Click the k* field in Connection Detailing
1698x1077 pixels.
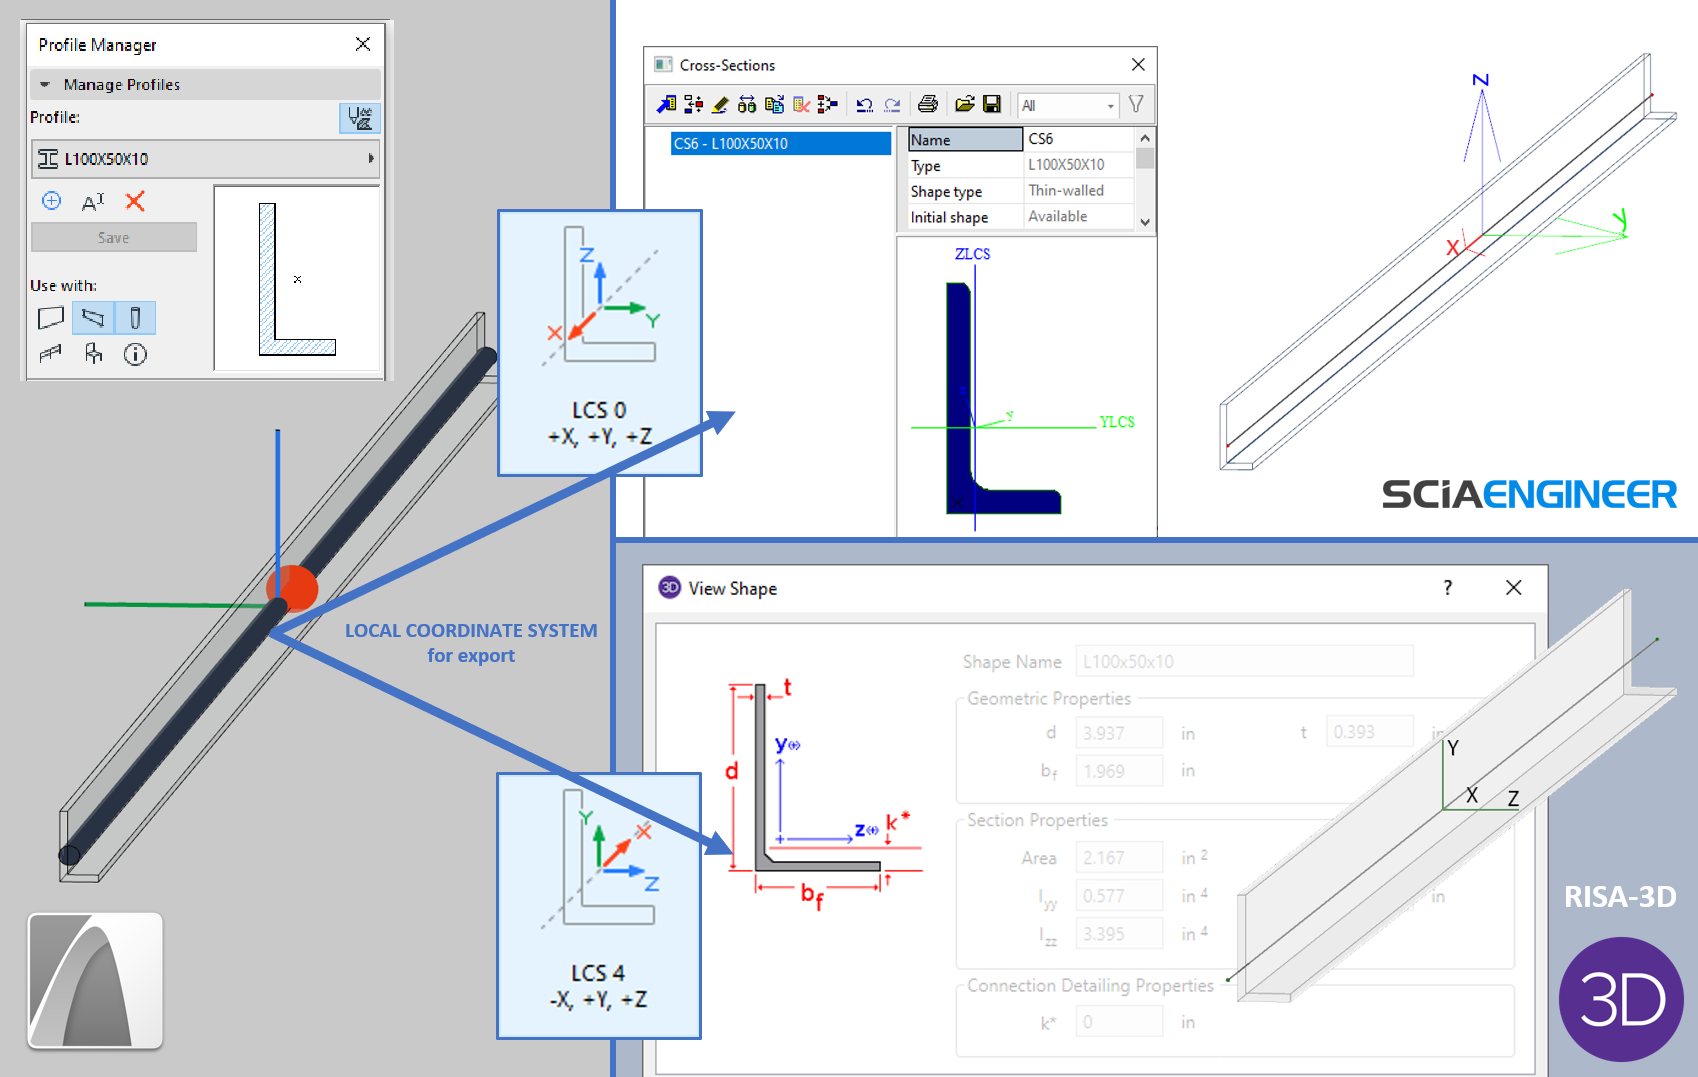[1119, 1022]
